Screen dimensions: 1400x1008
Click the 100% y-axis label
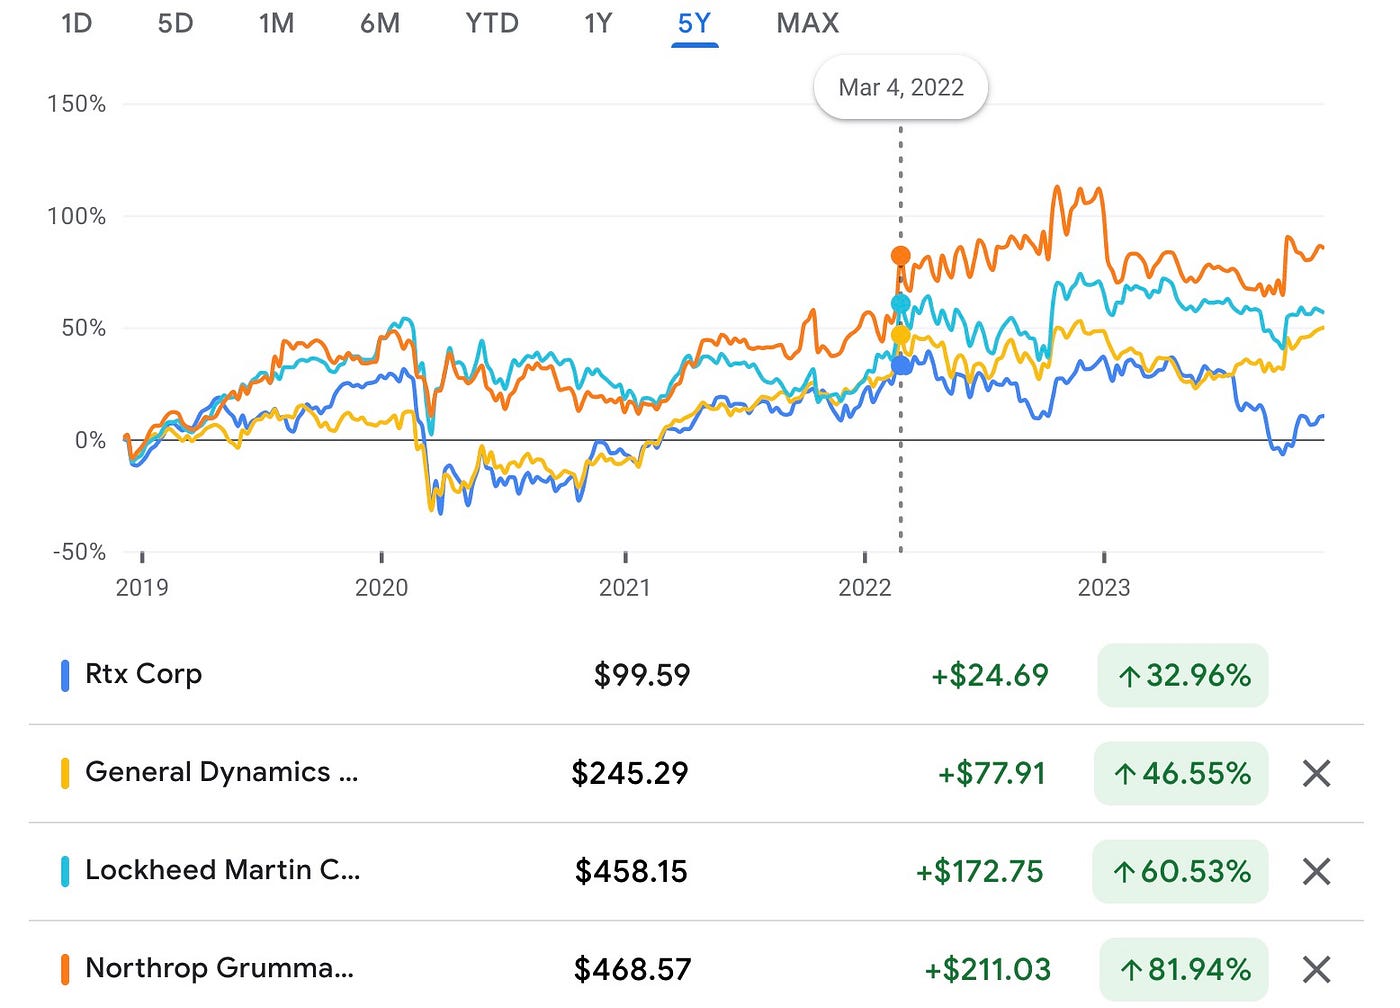coord(76,216)
